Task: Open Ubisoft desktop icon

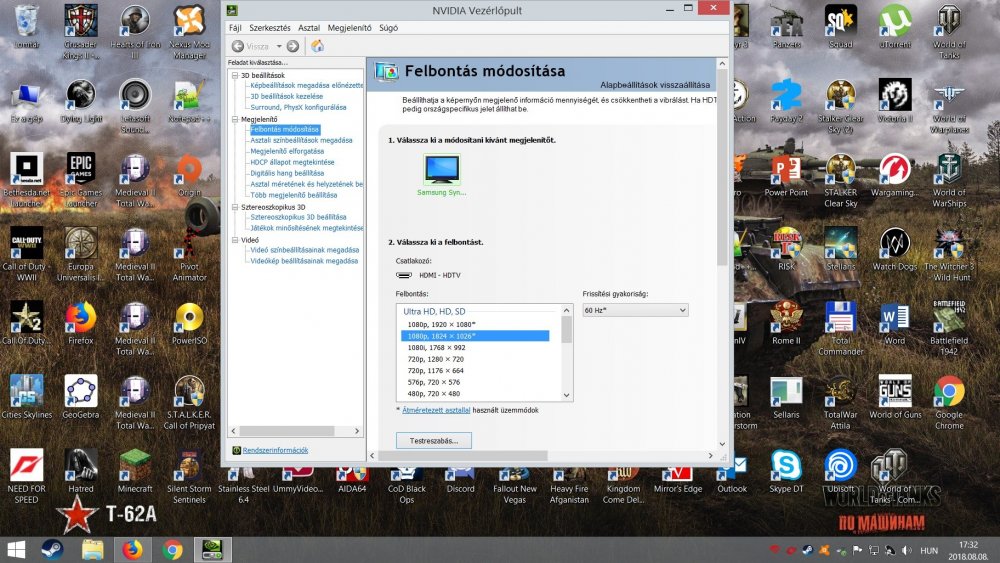Action: (x=841, y=471)
